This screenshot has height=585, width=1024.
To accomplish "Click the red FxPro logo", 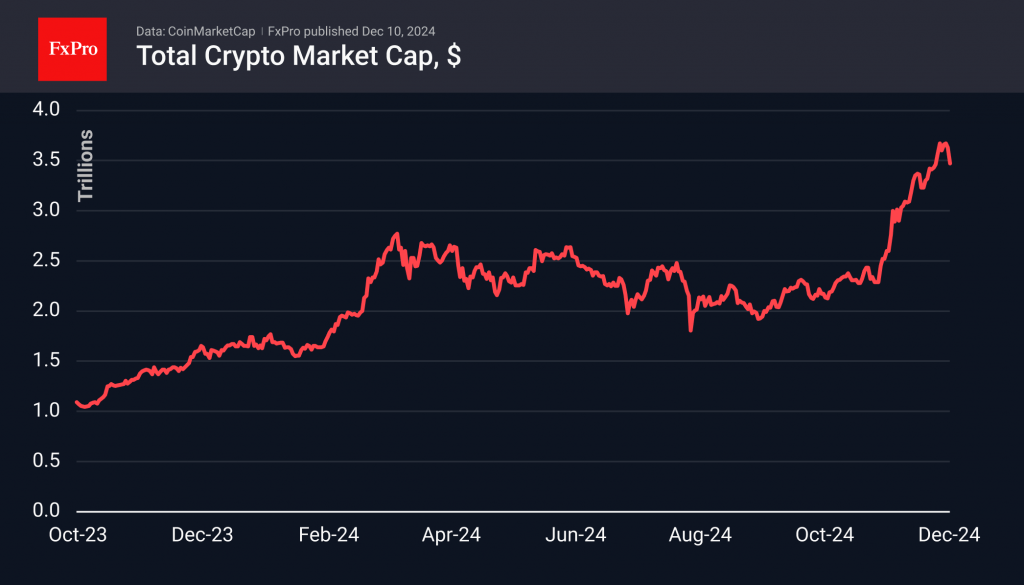I will tap(72, 47).
